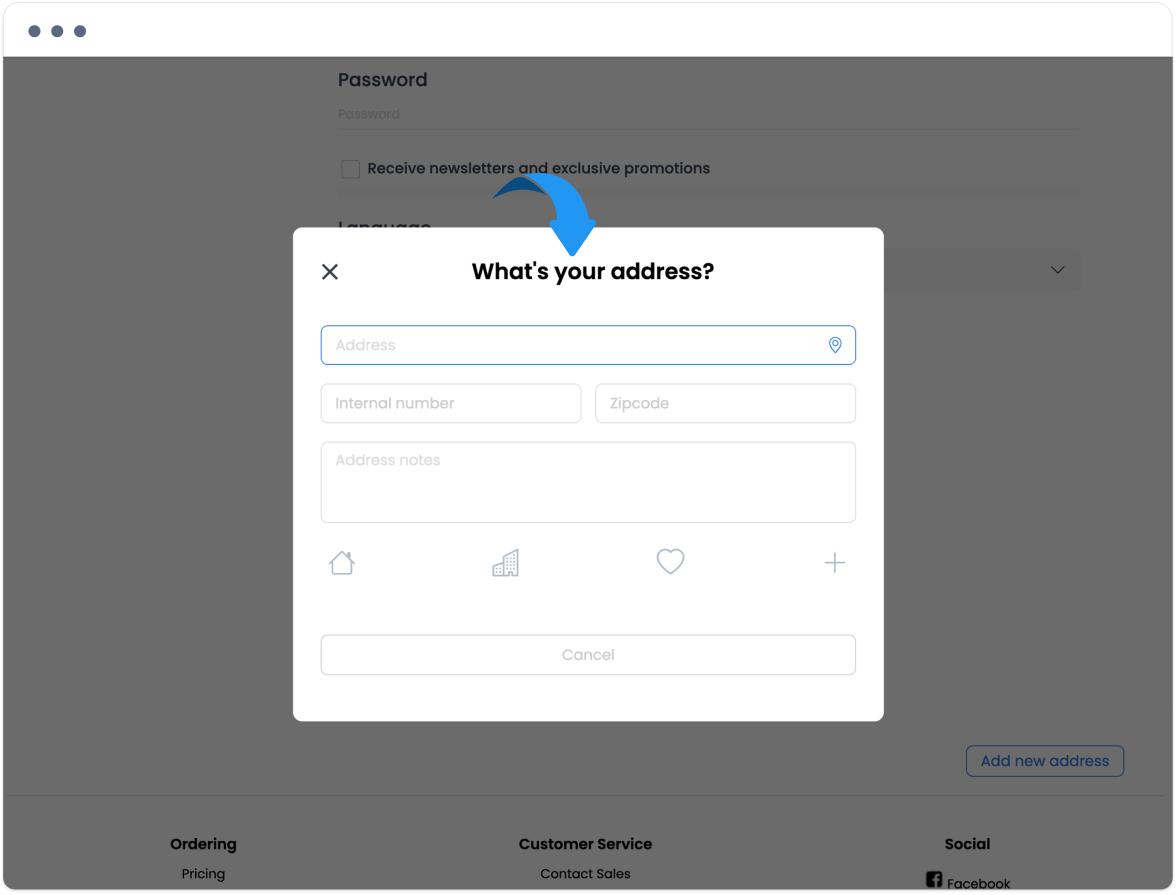Image resolution: width=1176 pixels, height=895 pixels.
Task: Select the plus other address icon
Action: pyautogui.click(x=835, y=563)
